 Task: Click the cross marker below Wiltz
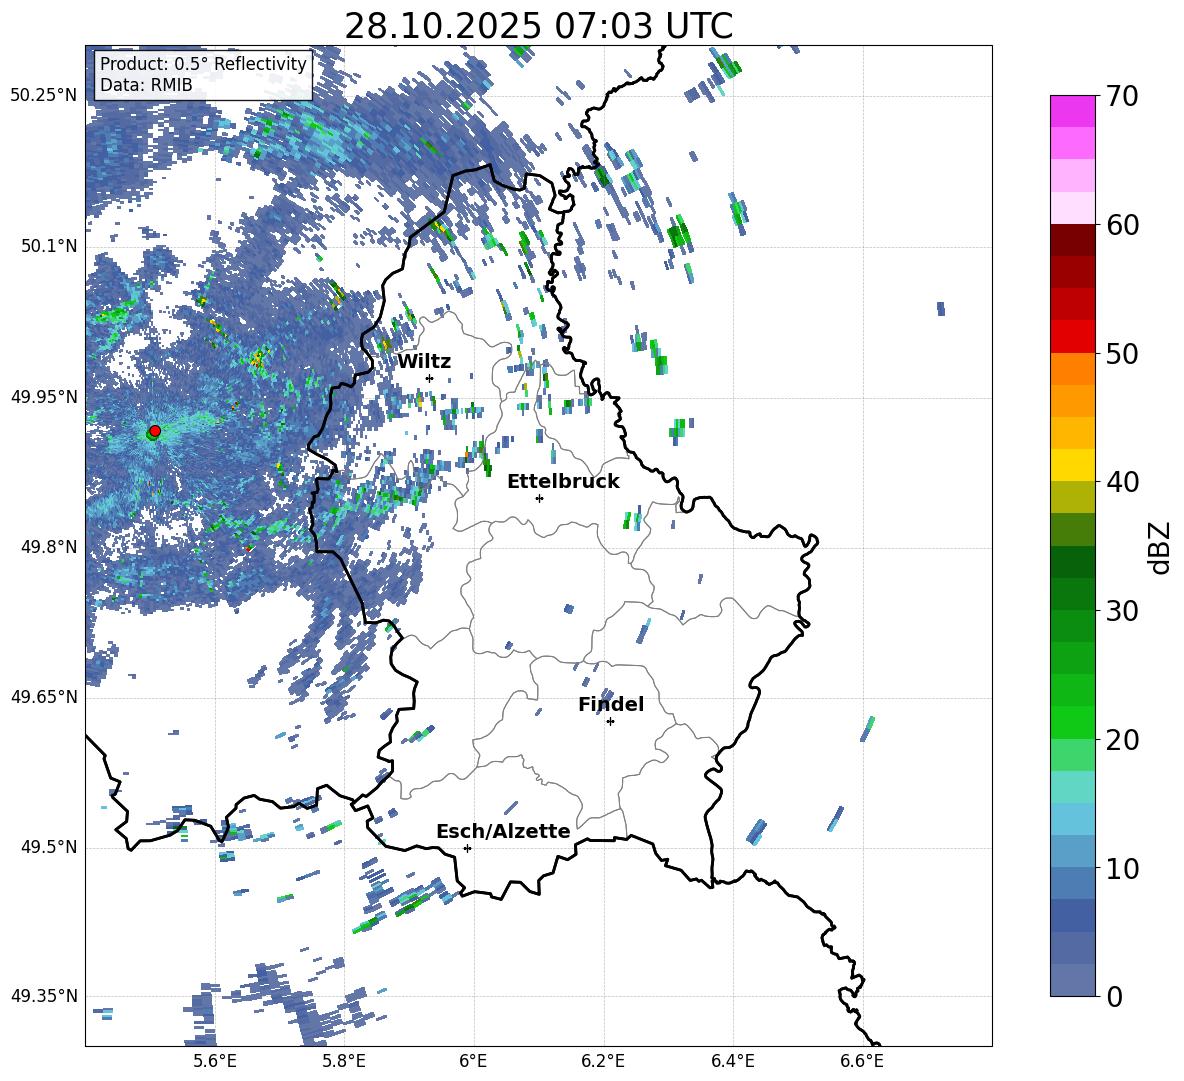[430, 378]
